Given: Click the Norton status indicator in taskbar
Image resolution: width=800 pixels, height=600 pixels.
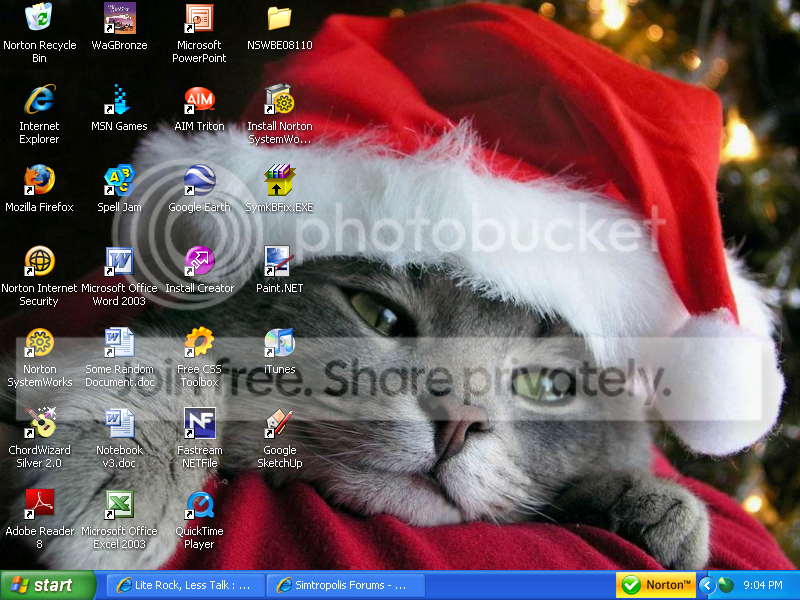Looking at the screenshot, I should click(656, 585).
